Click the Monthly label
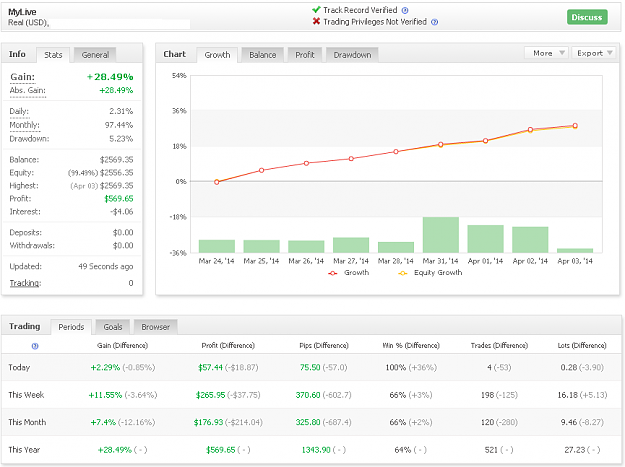 (x=24, y=125)
